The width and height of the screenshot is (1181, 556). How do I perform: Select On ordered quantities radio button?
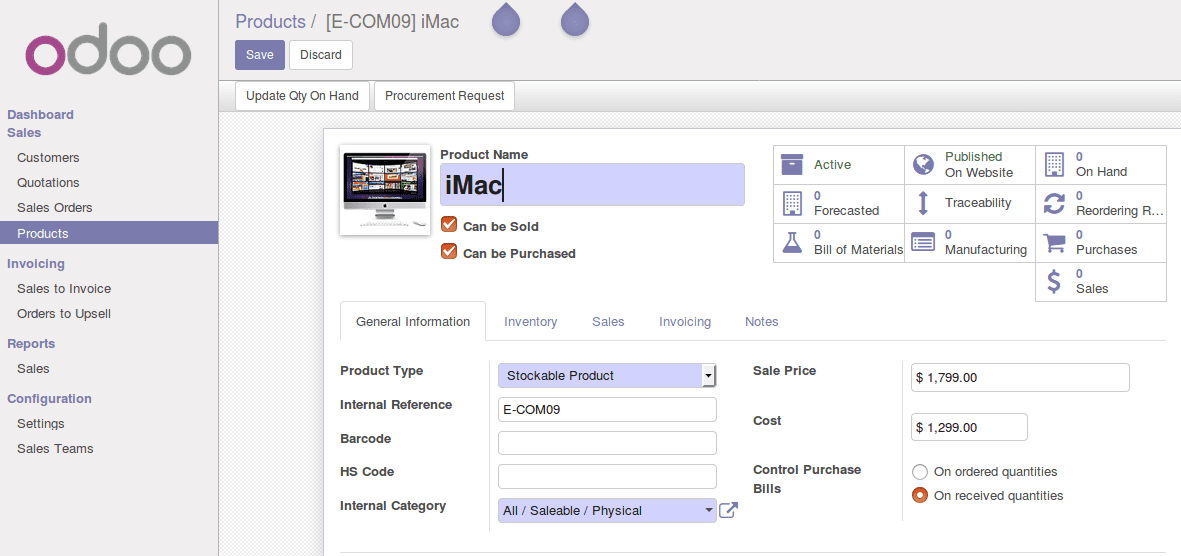coord(920,472)
